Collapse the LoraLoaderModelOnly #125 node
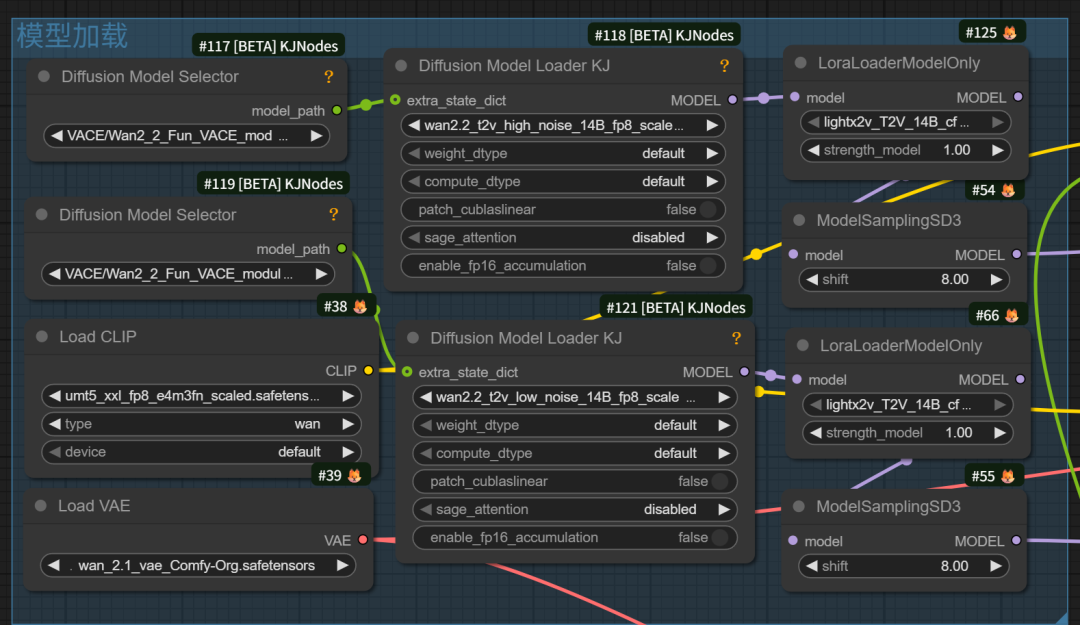Screen dimensions: 1080x625 coord(800,63)
